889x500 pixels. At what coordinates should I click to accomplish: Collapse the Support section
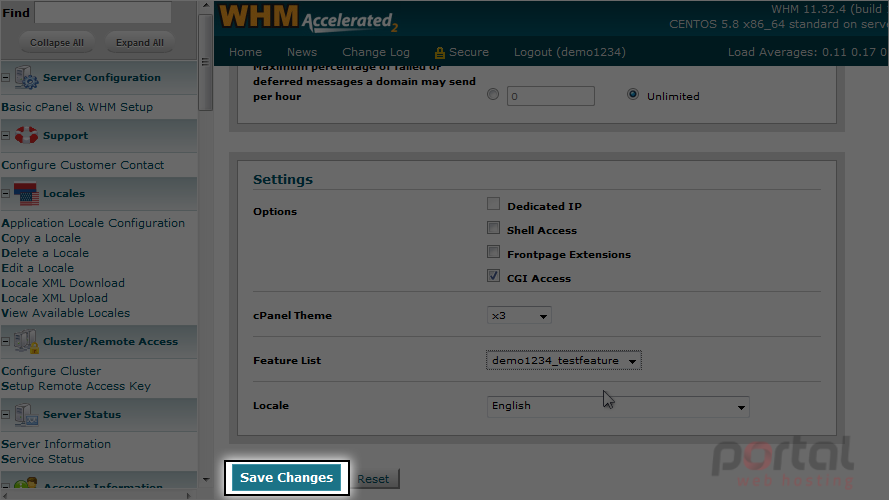coord(6,135)
